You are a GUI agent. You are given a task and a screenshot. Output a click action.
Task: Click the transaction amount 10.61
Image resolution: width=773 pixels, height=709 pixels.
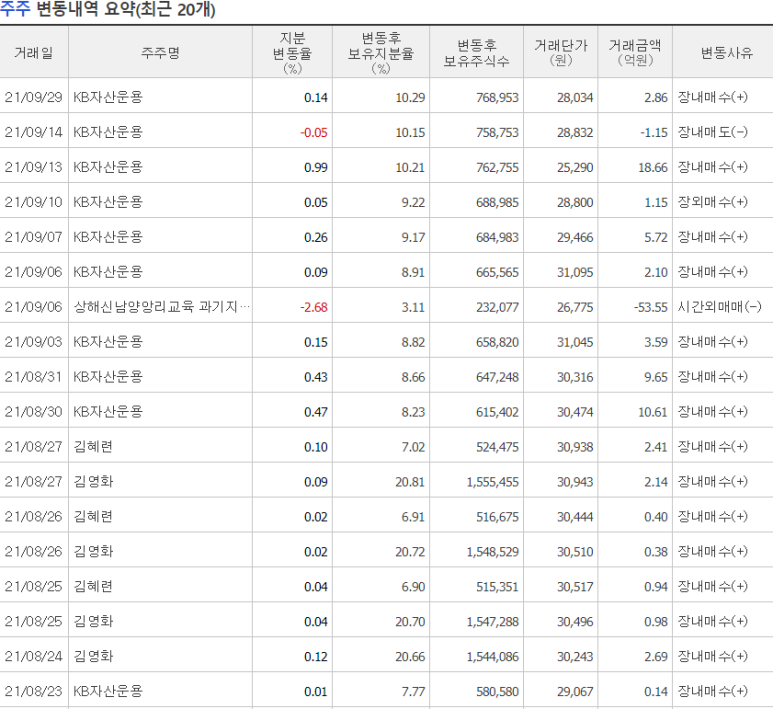pyautogui.click(x=653, y=412)
